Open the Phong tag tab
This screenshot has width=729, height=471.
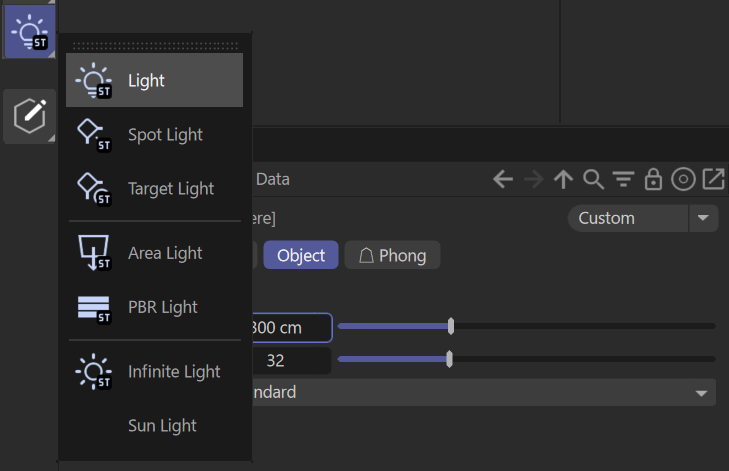click(x=392, y=256)
